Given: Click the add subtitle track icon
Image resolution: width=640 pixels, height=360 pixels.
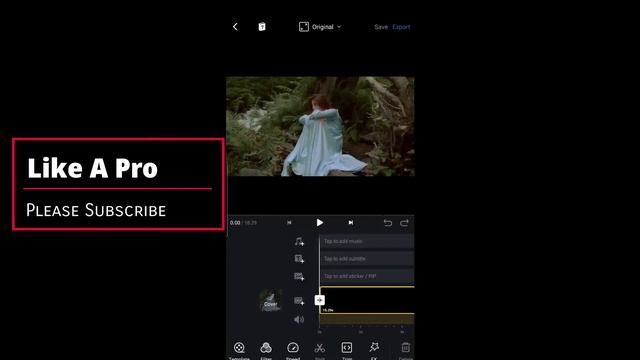Looking at the screenshot, I should (x=299, y=259).
